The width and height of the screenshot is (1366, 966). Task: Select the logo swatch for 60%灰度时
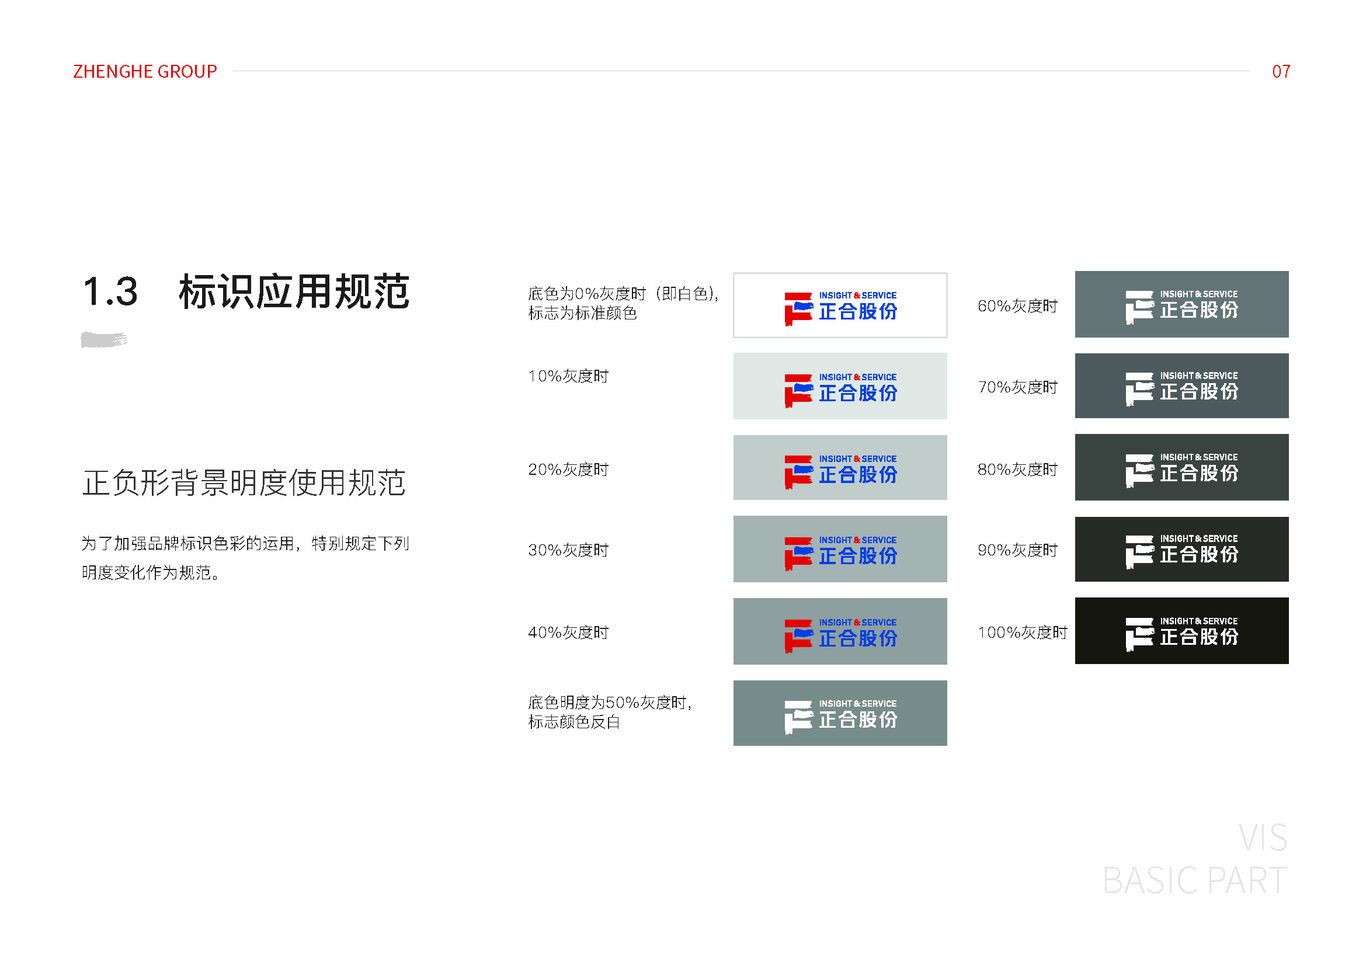pos(1182,304)
